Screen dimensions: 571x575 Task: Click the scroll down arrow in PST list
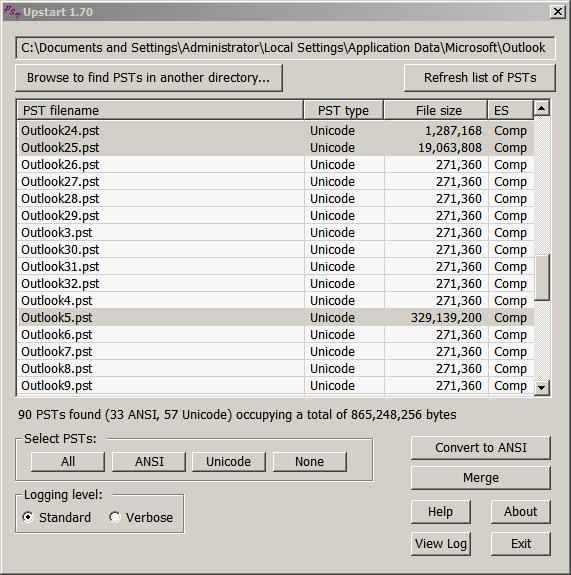pyautogui.click(x=542, y=387)
